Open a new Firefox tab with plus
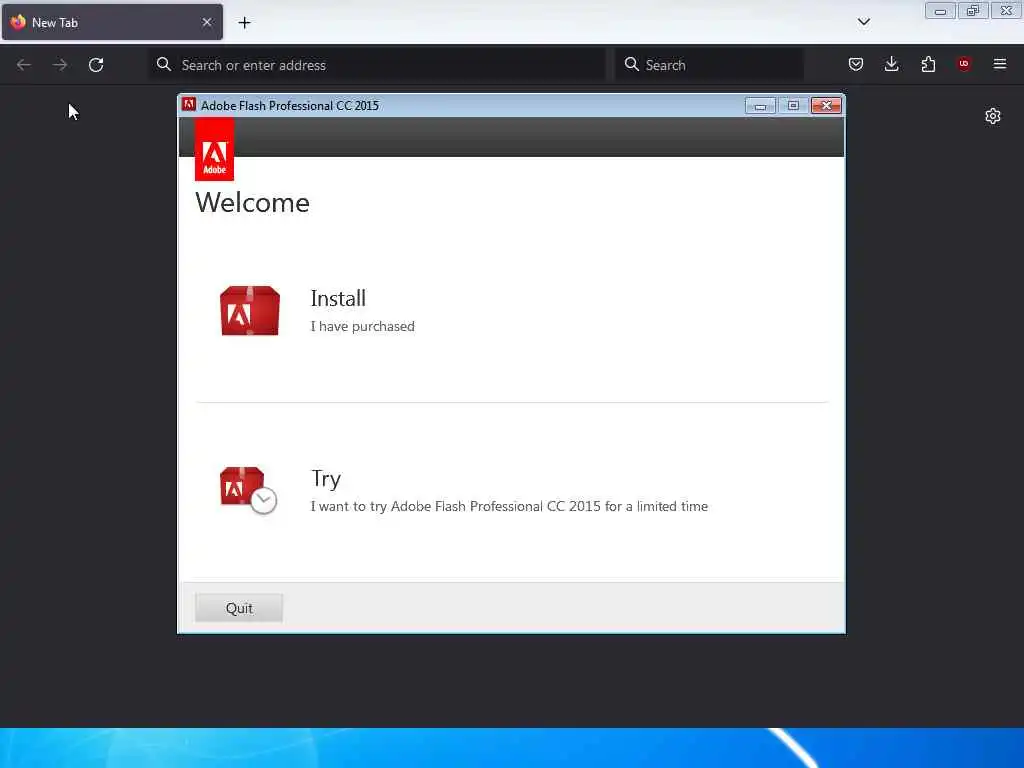Screen dimensions: 1024x768 coord(244,23)
